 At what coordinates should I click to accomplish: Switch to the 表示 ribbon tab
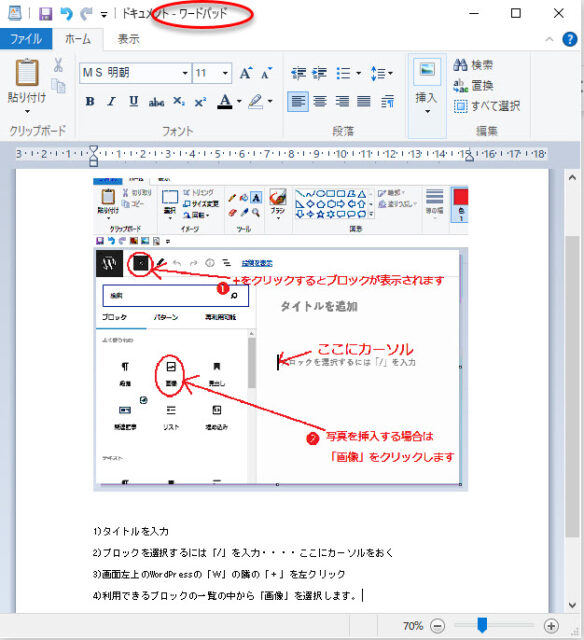click(128, 39)
